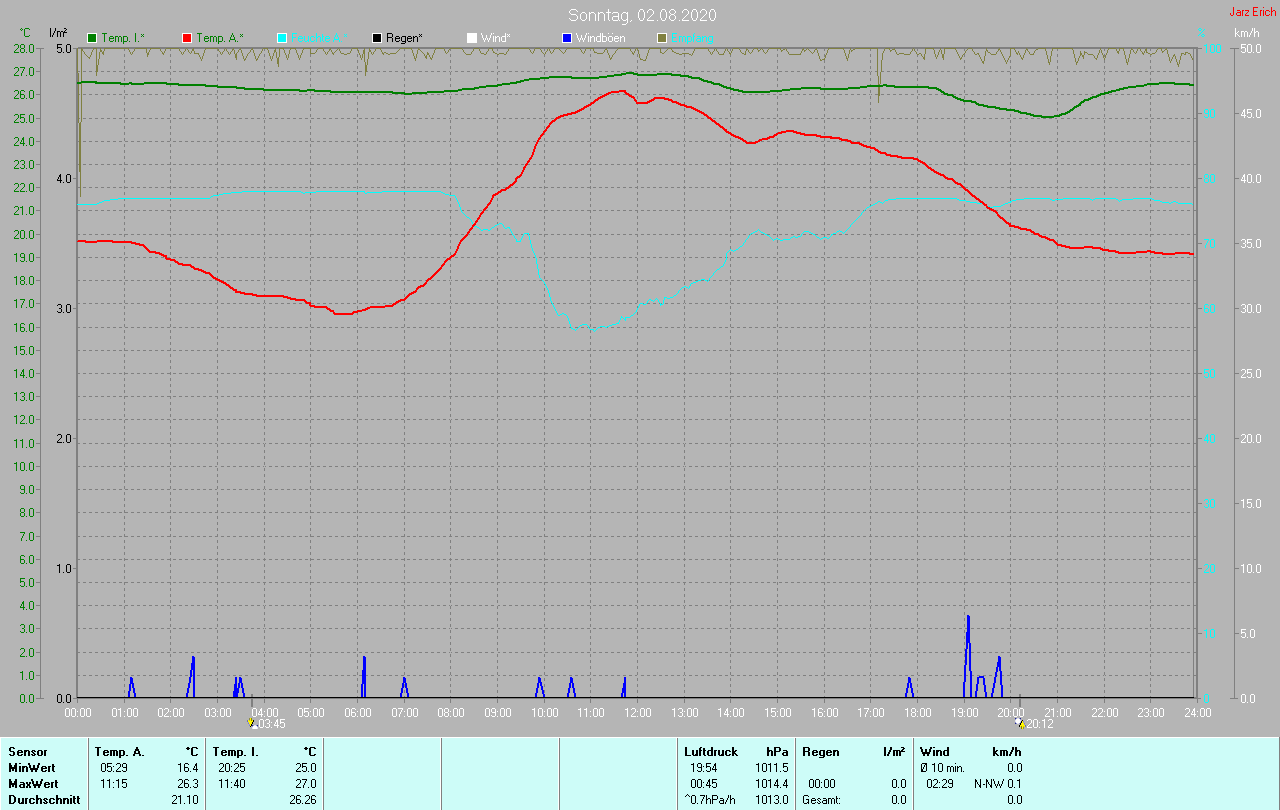The image size is (1280, 810).
Task: Click the Jarz Erich author text
Action: (x=1252, y=12)
